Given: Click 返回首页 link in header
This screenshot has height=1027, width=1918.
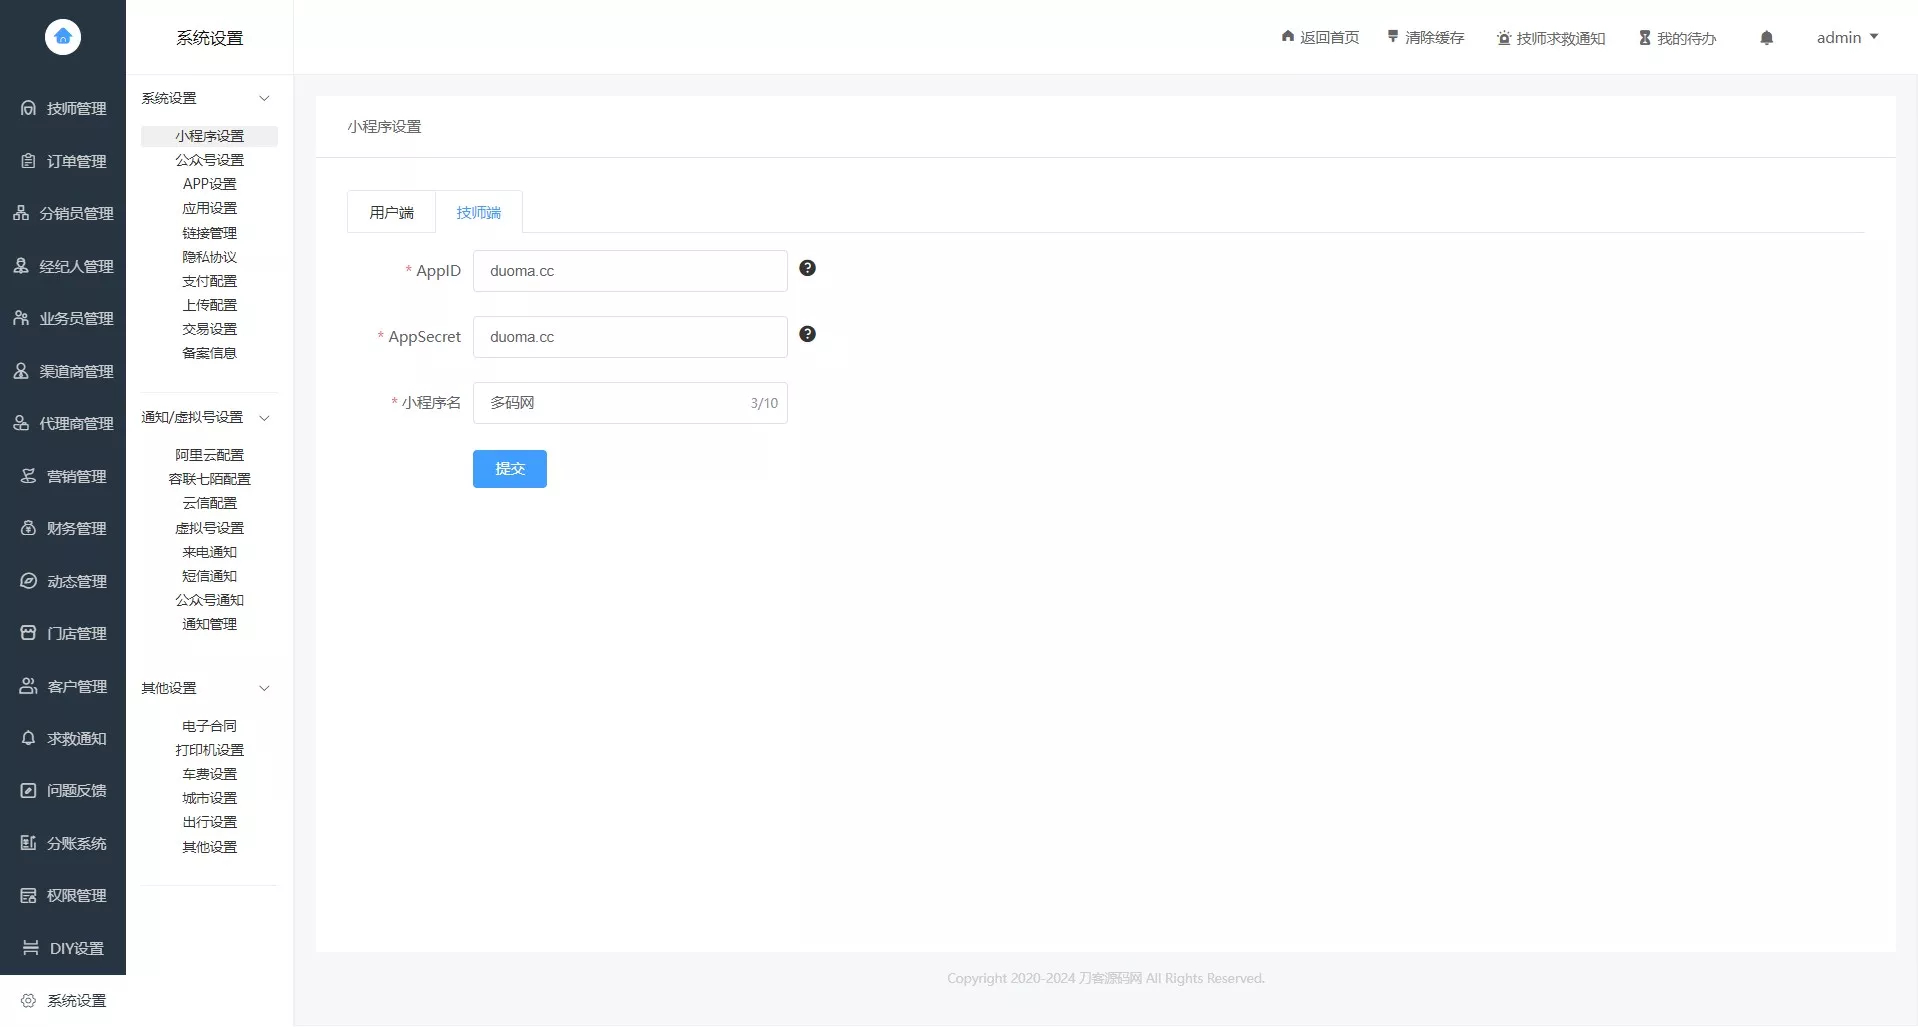Looking at the screenshot, I should tap(1320, 38).
